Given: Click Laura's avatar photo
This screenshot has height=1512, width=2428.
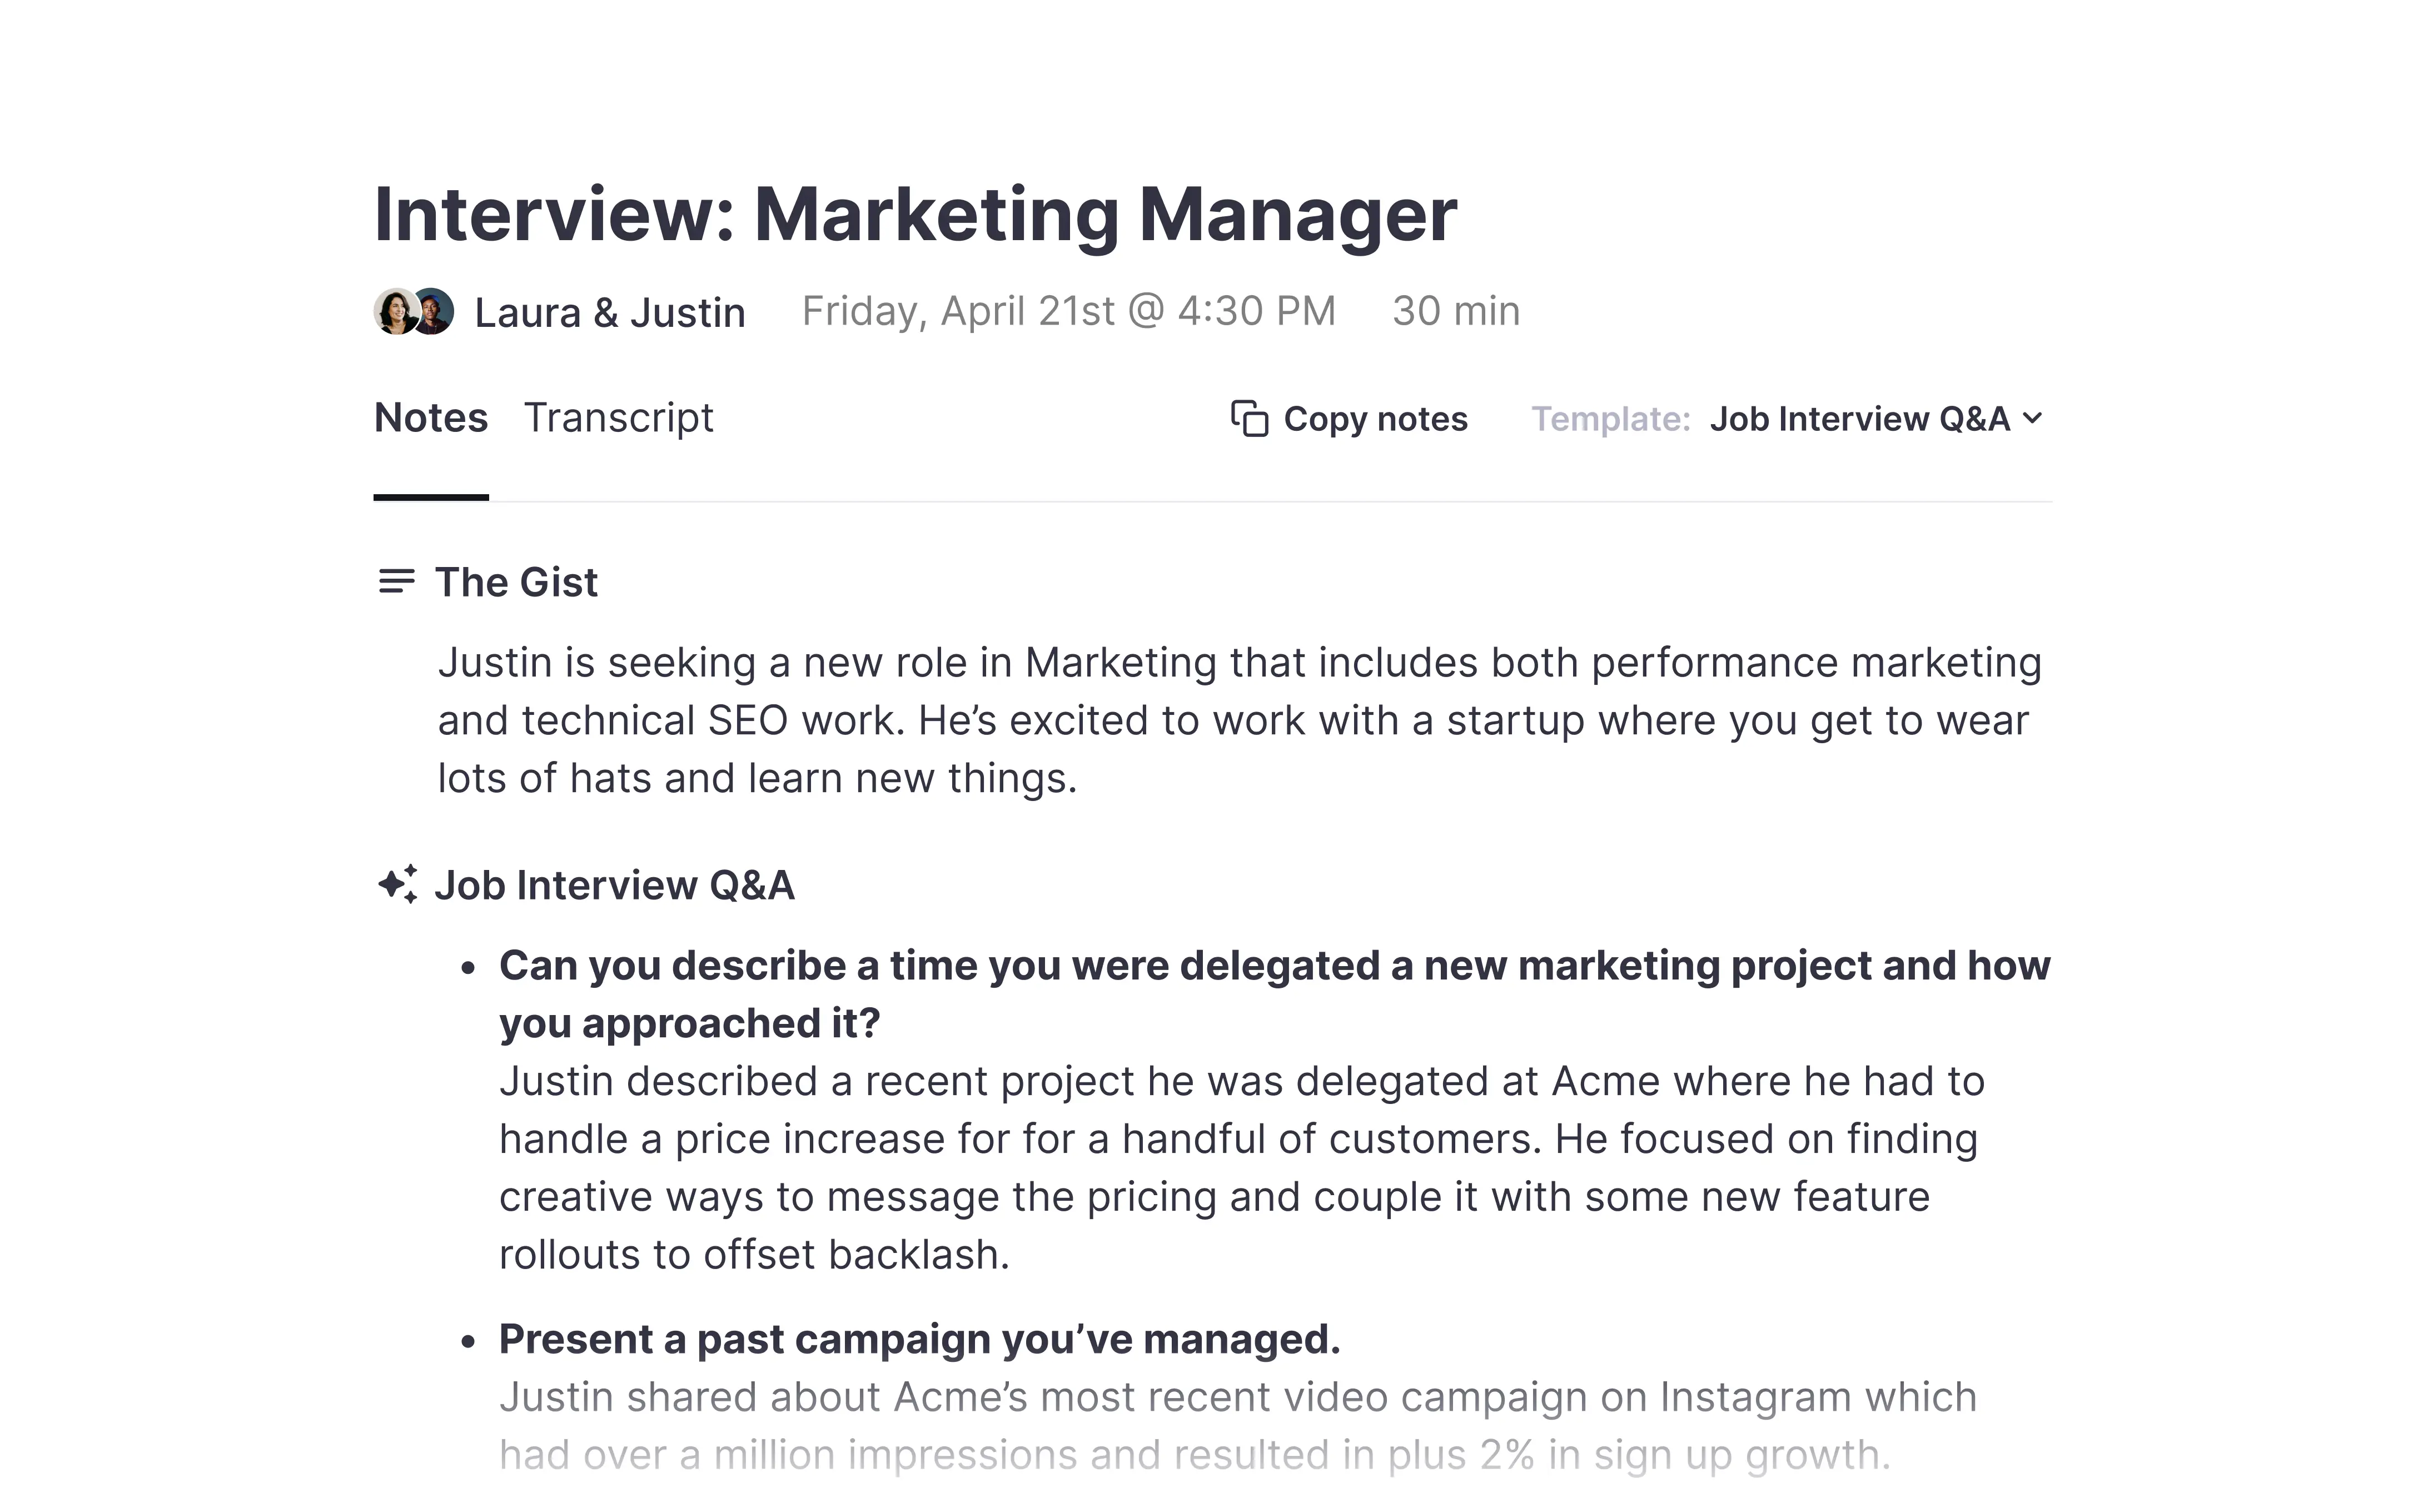Looking at the screenshot, I should (x=396, y=312).
